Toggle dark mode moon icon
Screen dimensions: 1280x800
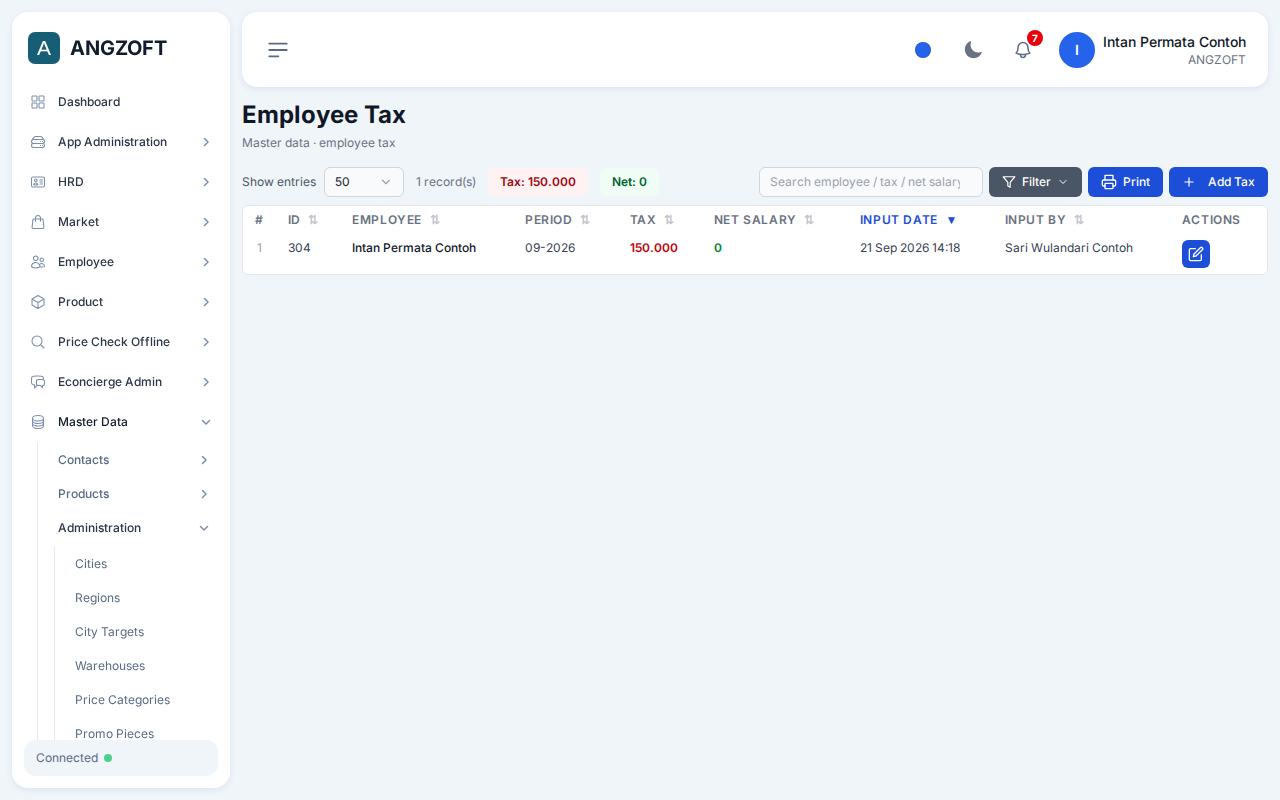pyautogui.click(x=973, y=50)
